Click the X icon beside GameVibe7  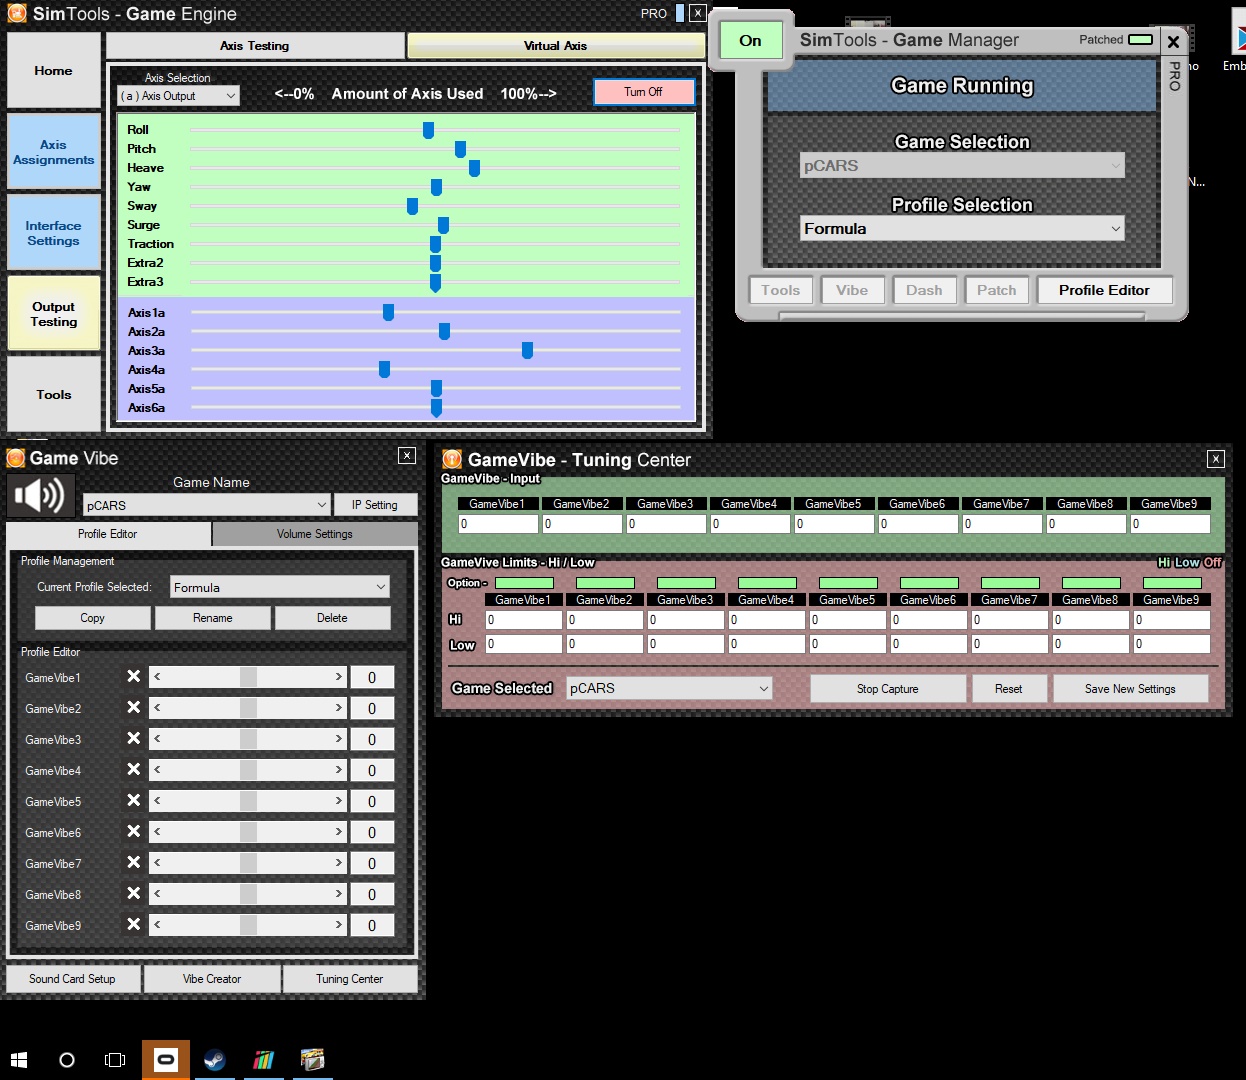134,863
